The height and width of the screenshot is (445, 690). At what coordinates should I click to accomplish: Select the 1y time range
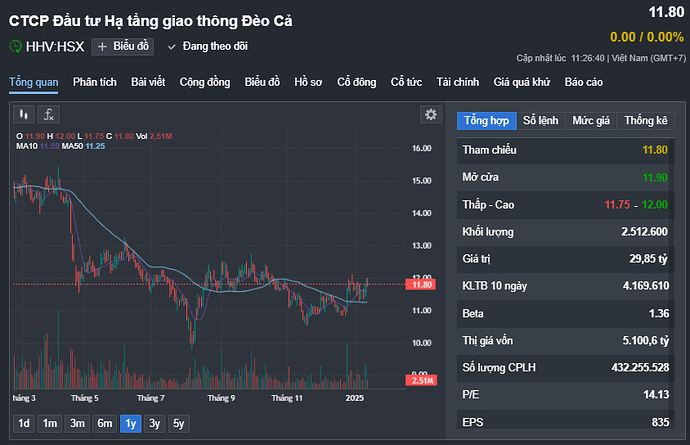tap(129, 423)
